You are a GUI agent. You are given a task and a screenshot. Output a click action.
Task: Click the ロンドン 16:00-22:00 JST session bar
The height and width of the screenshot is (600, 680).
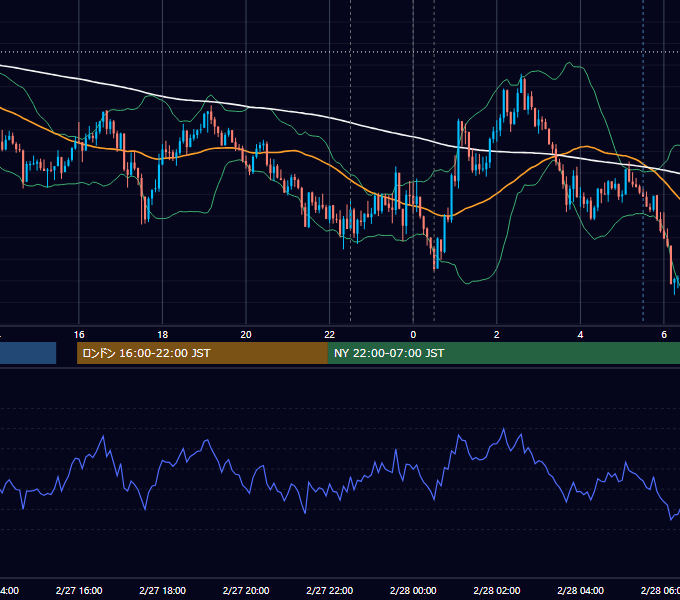(x=202, y=353)
